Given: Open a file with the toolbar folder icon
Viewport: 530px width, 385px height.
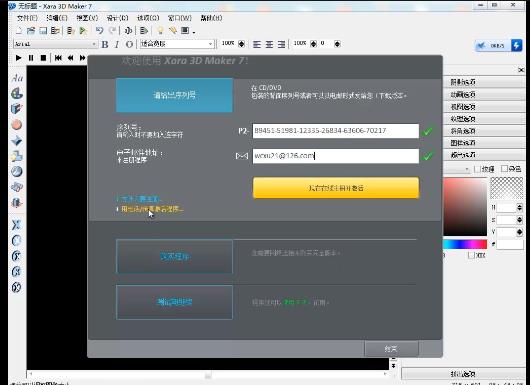Looking at the screenshot, I should 31,31.
